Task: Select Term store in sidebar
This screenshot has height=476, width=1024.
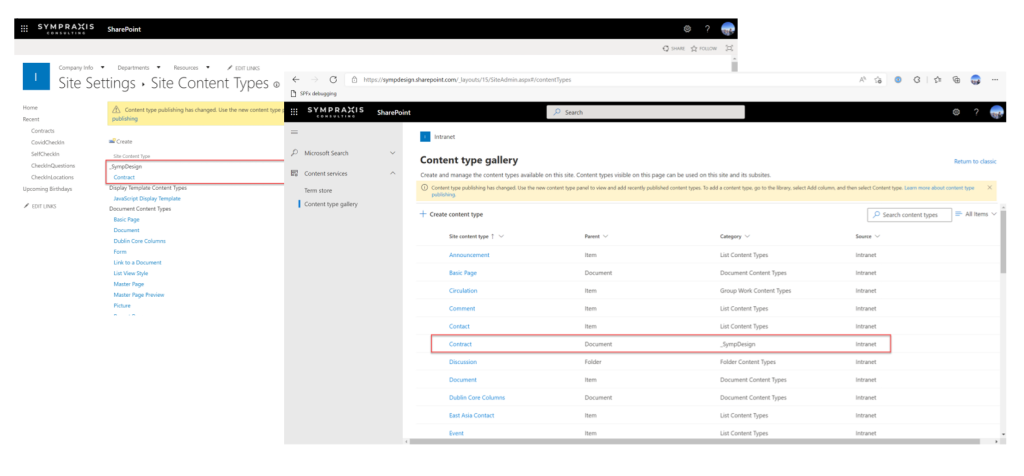Action: point(318,191)
